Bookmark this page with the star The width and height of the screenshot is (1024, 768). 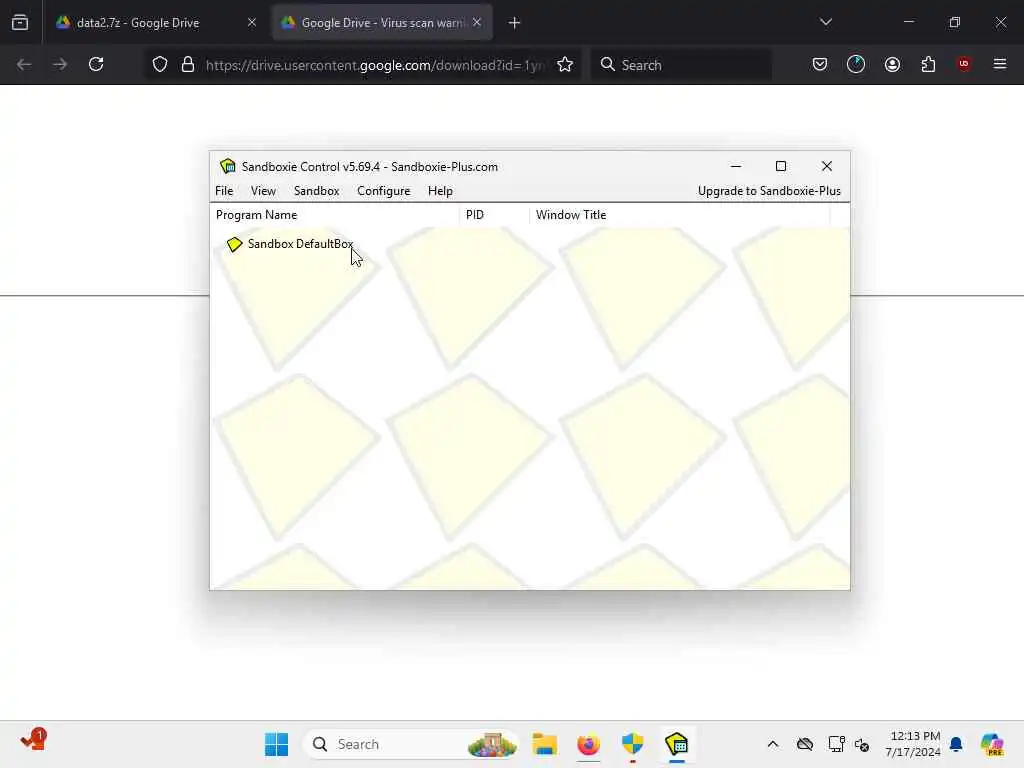pyautogui.click(x=565, y=64)
